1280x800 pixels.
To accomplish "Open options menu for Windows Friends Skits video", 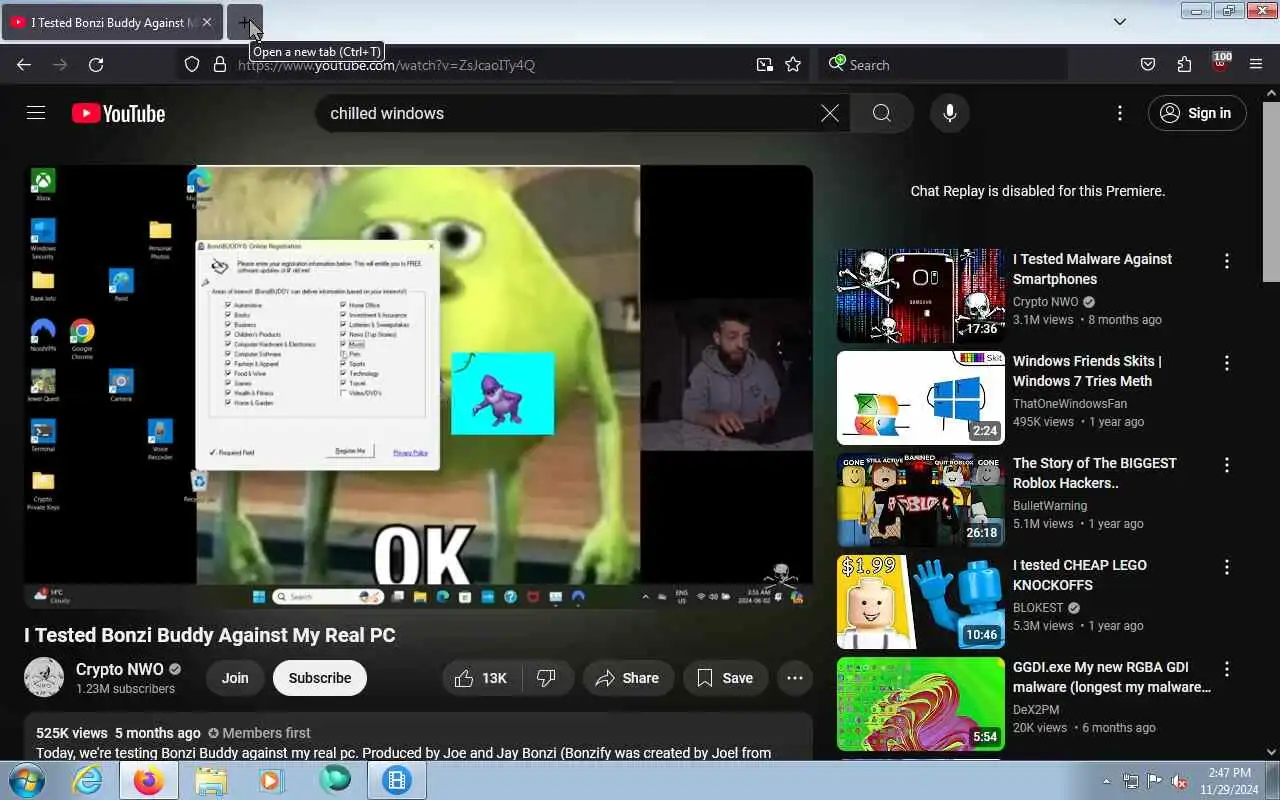I will coord(1227,363).
